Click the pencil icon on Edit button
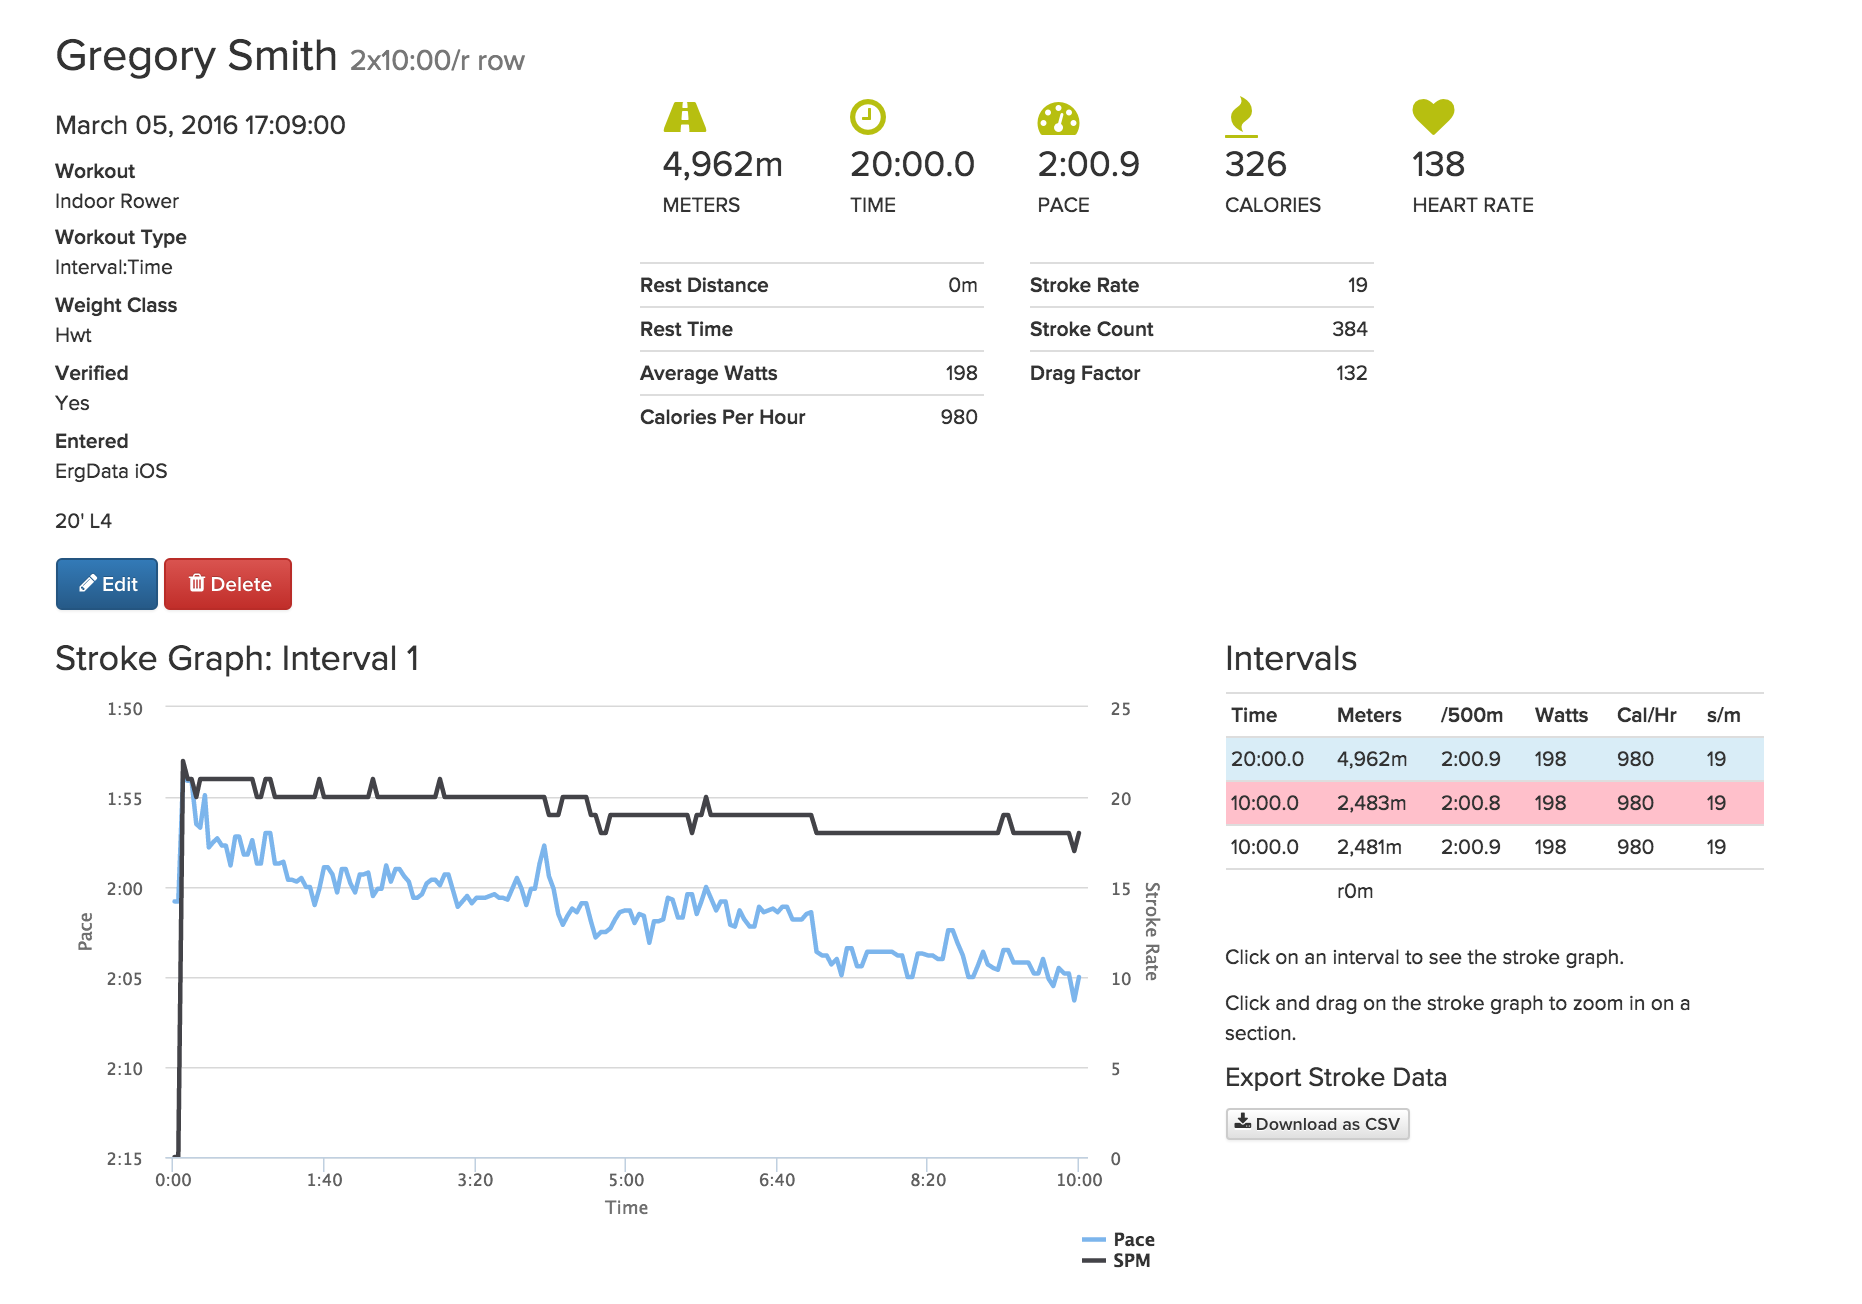The image size is (1862, 1304). (88, 584)
